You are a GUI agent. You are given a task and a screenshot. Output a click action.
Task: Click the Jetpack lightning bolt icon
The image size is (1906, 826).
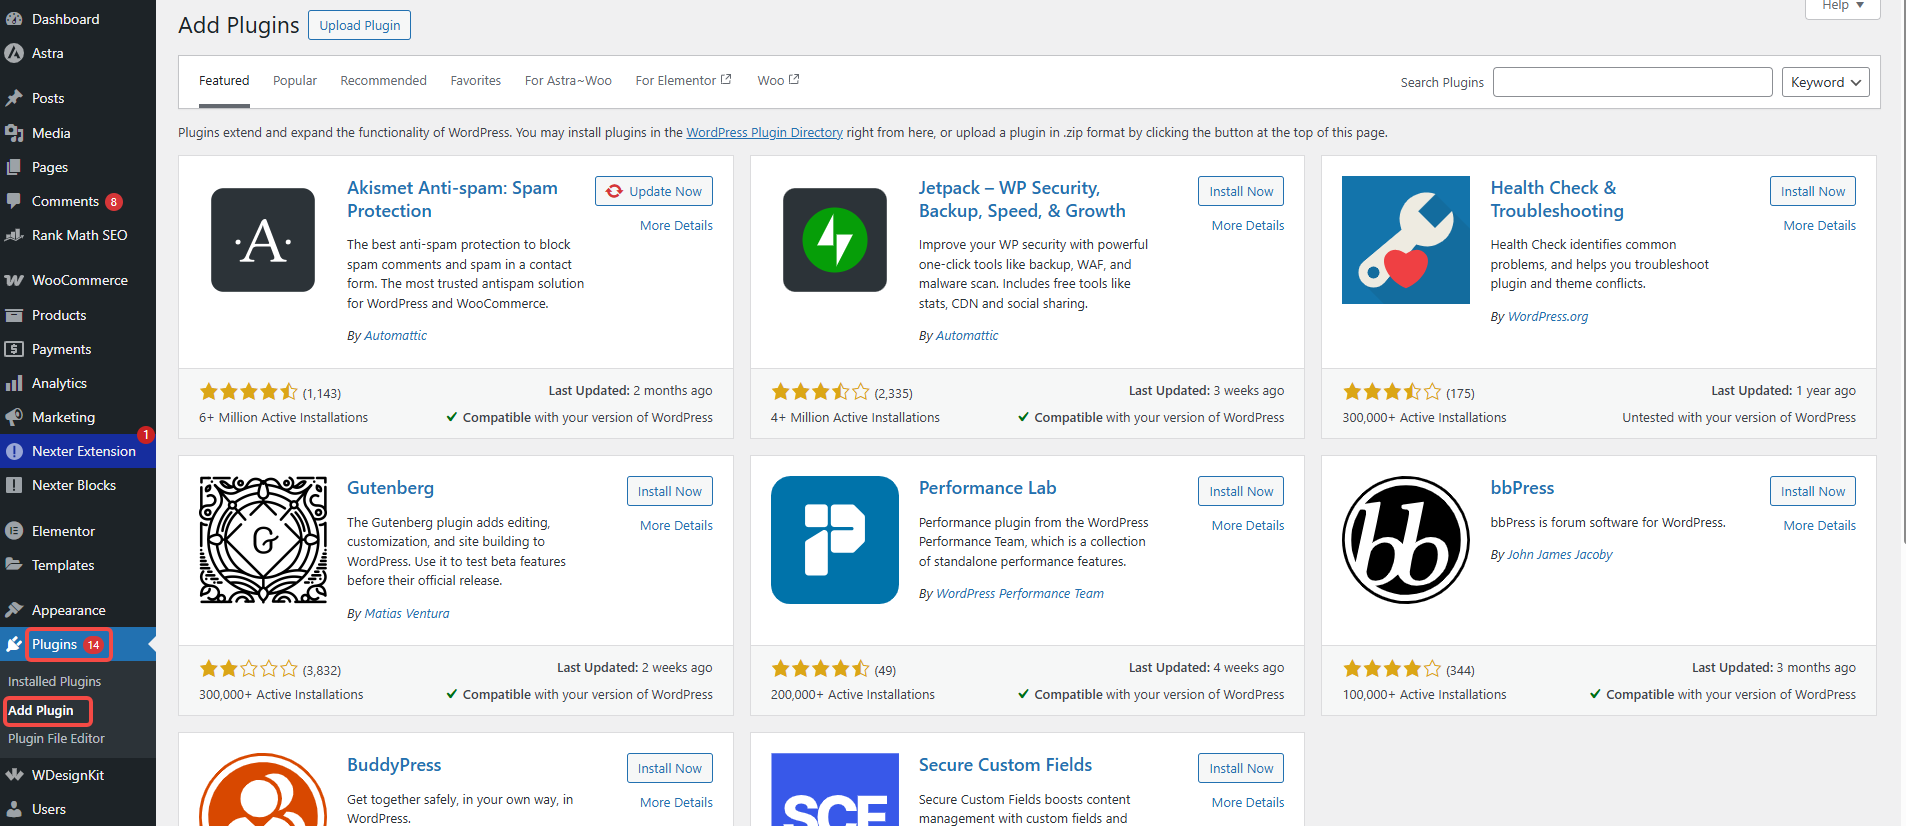834,240
